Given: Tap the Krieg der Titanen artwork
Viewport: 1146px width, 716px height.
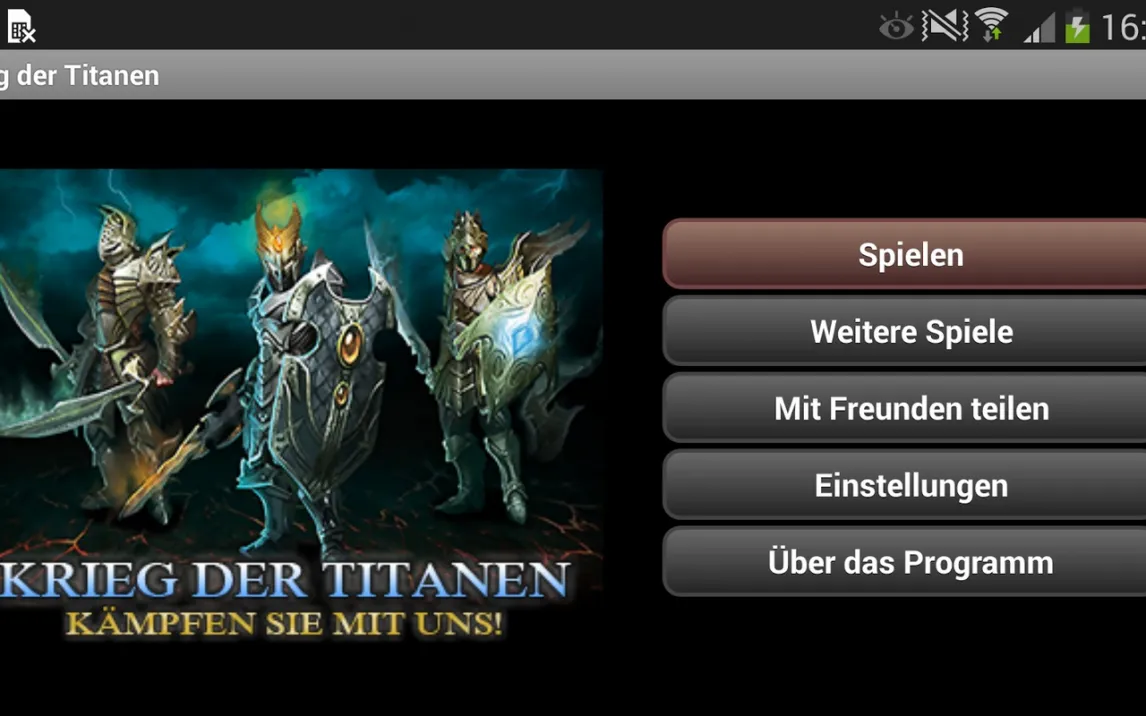Looking at the screenshot, I should click(301, 404).
